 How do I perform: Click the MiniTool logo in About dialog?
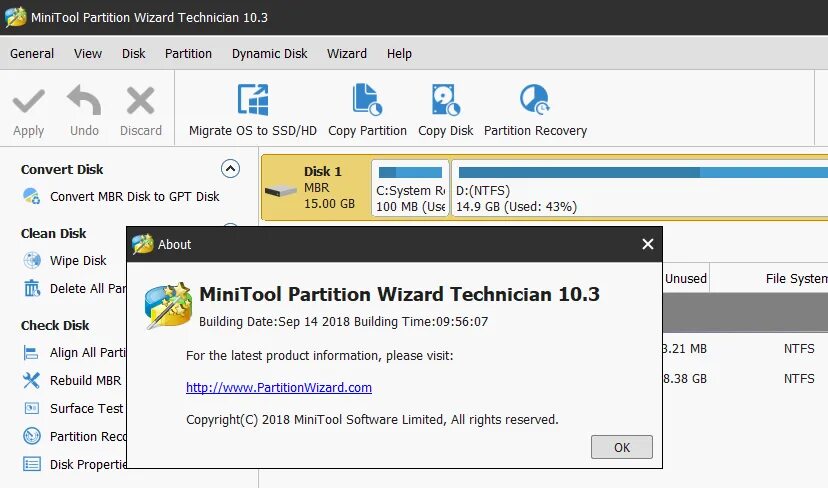pos(168,305)
